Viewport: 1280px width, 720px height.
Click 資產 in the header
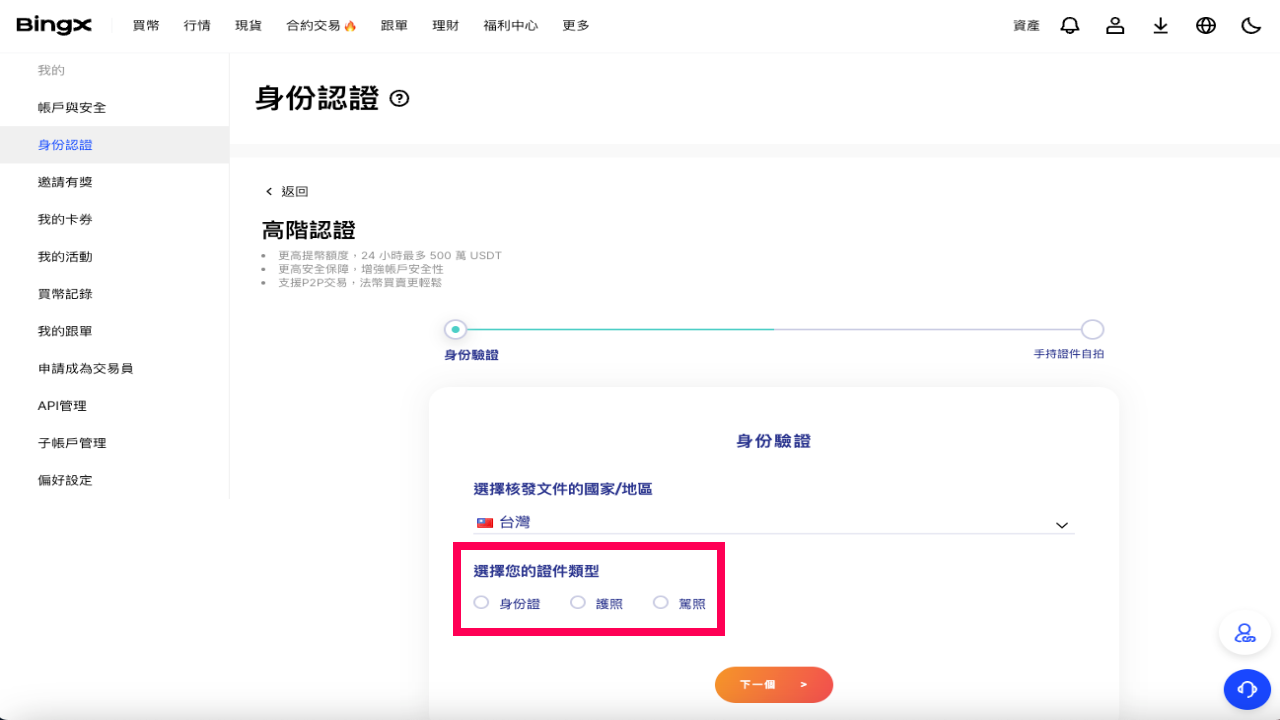[x=1027, y=25]
